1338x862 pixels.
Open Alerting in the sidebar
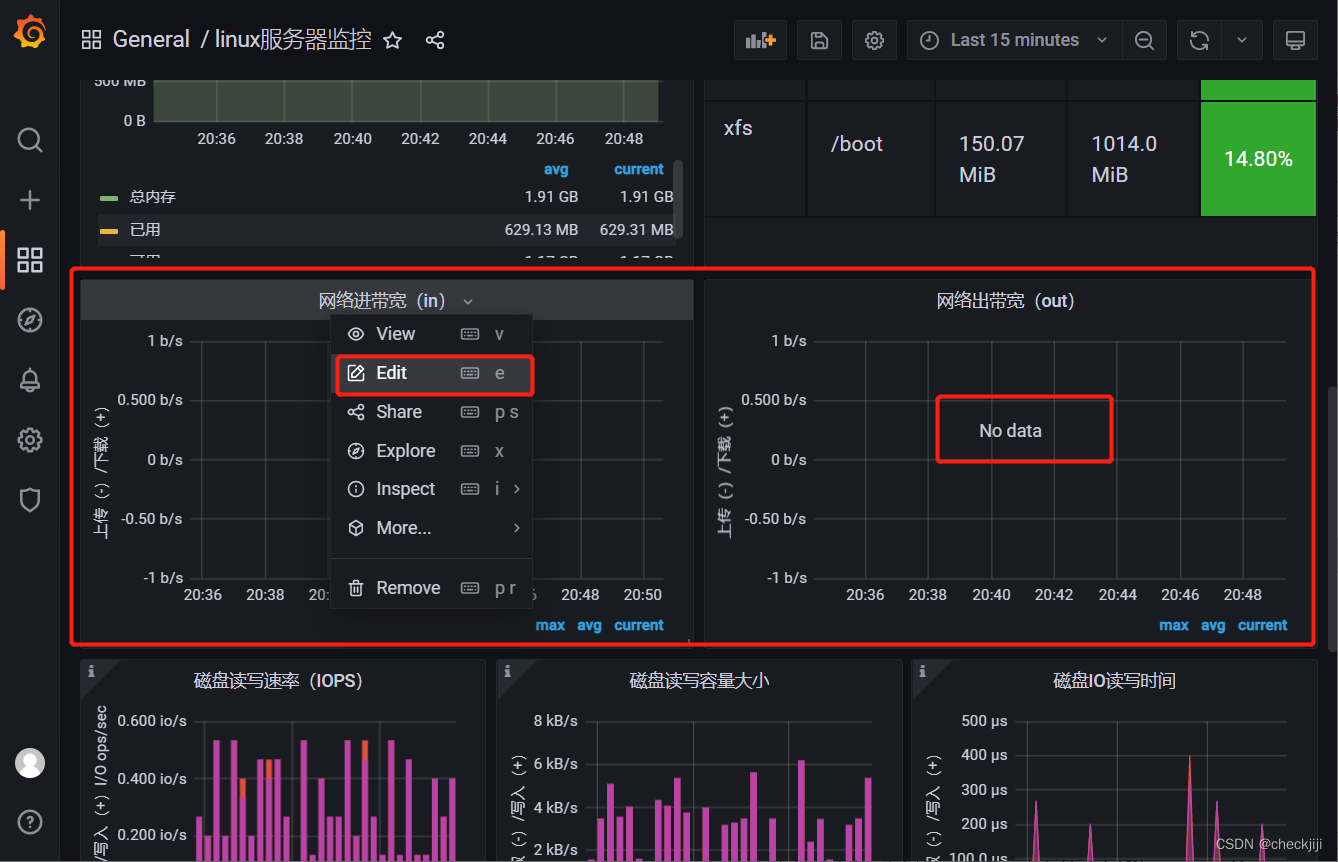(30, 380)
